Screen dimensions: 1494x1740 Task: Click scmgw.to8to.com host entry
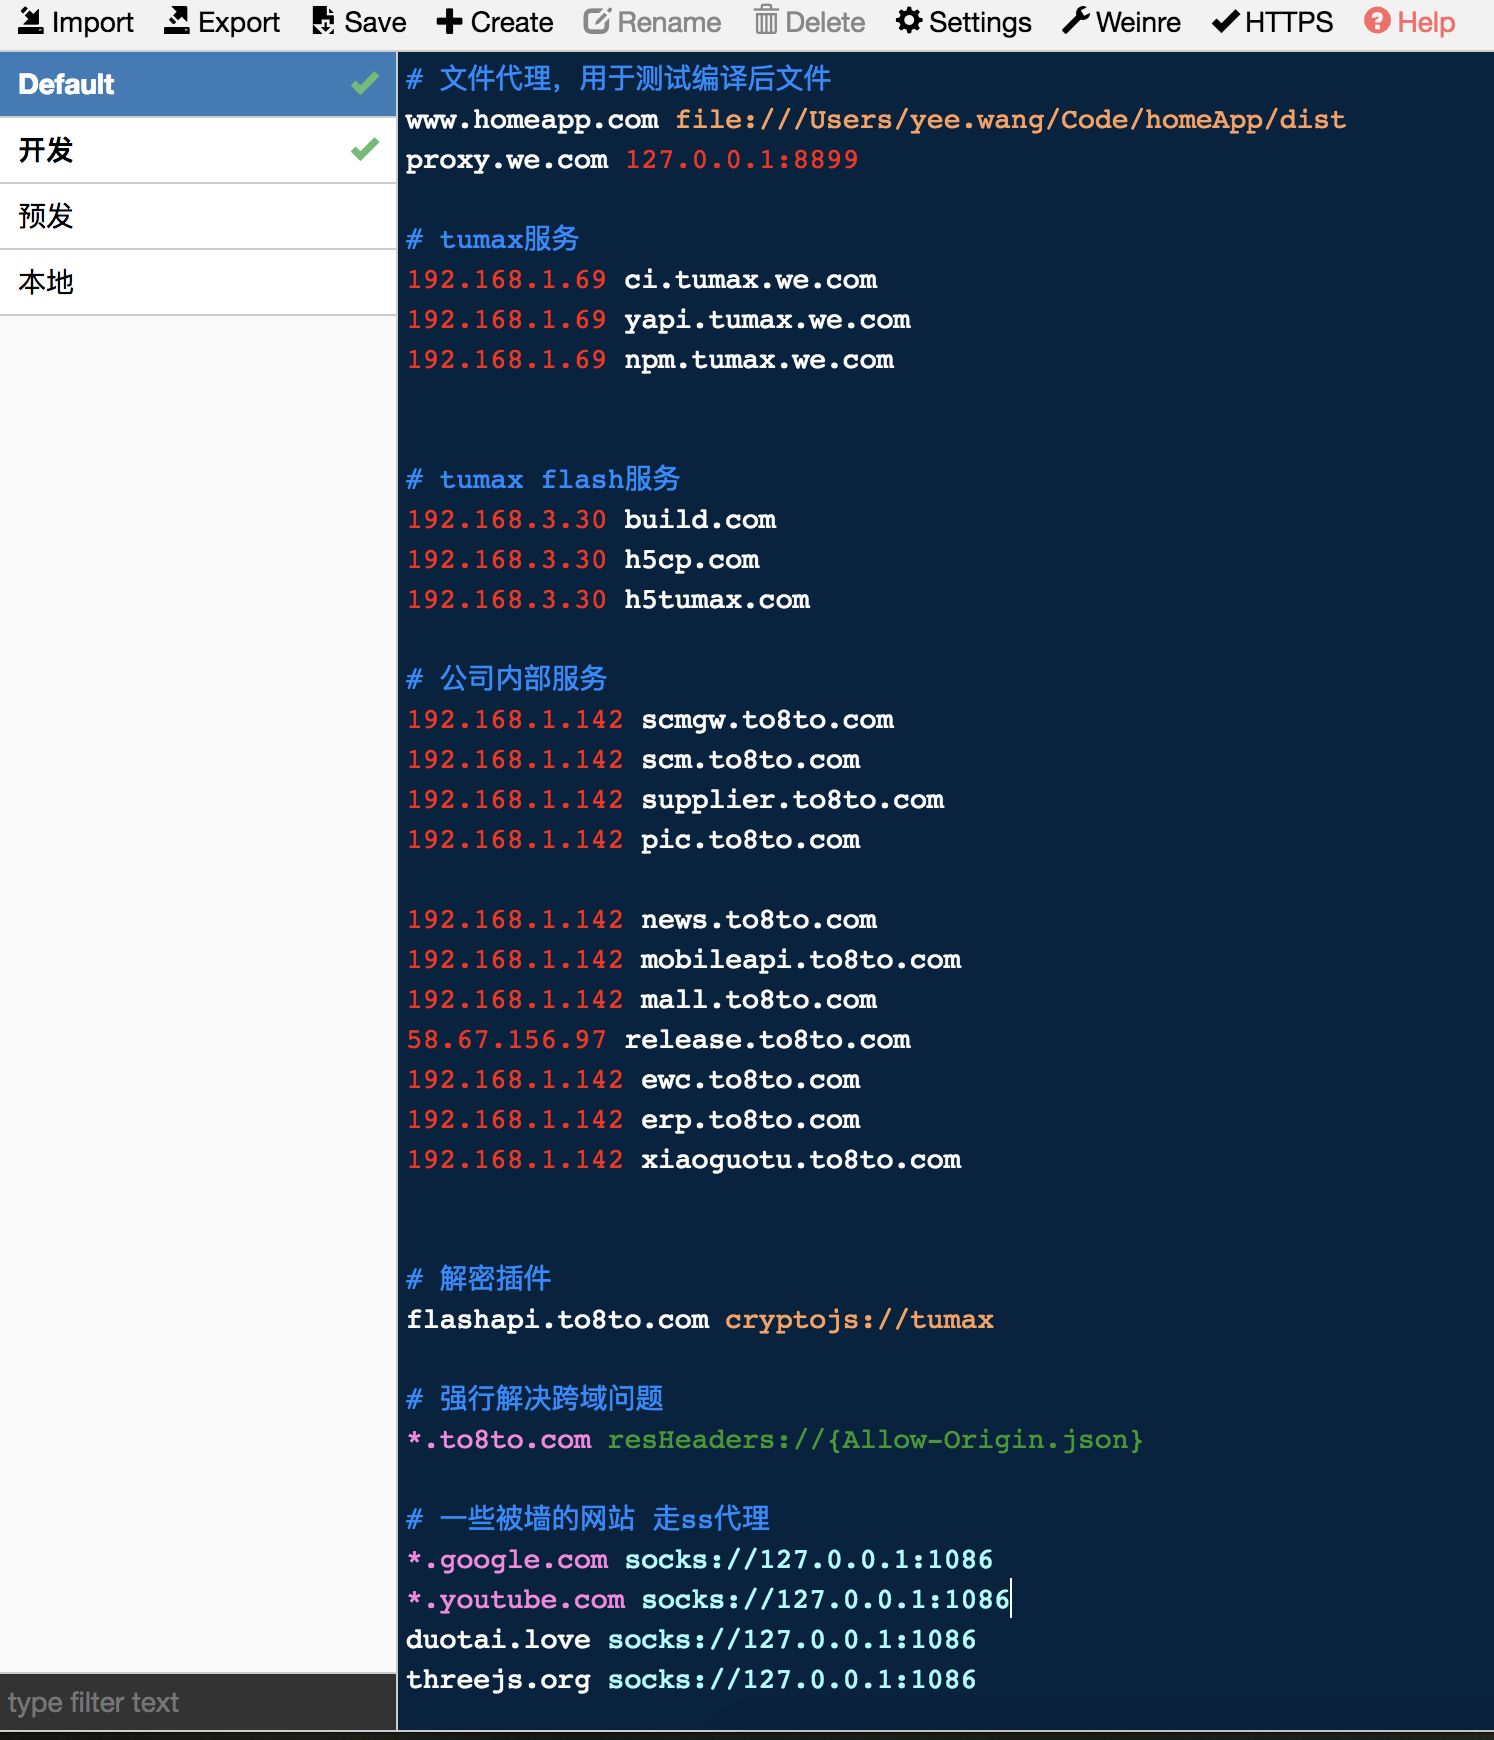tap(767, 719)
